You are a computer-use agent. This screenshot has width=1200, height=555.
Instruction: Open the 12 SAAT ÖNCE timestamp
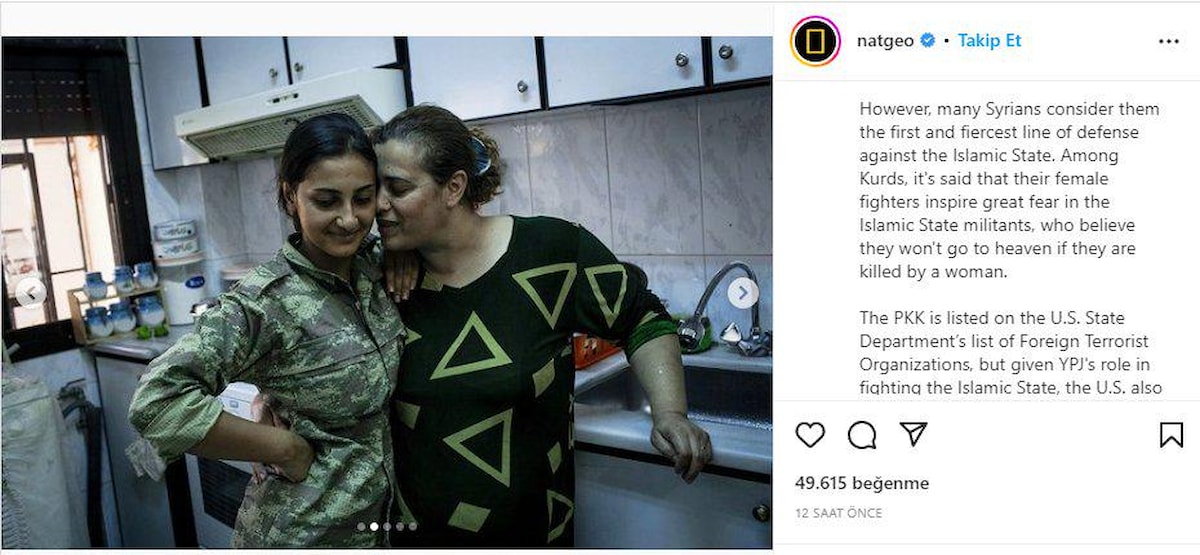tap(839, 513)
